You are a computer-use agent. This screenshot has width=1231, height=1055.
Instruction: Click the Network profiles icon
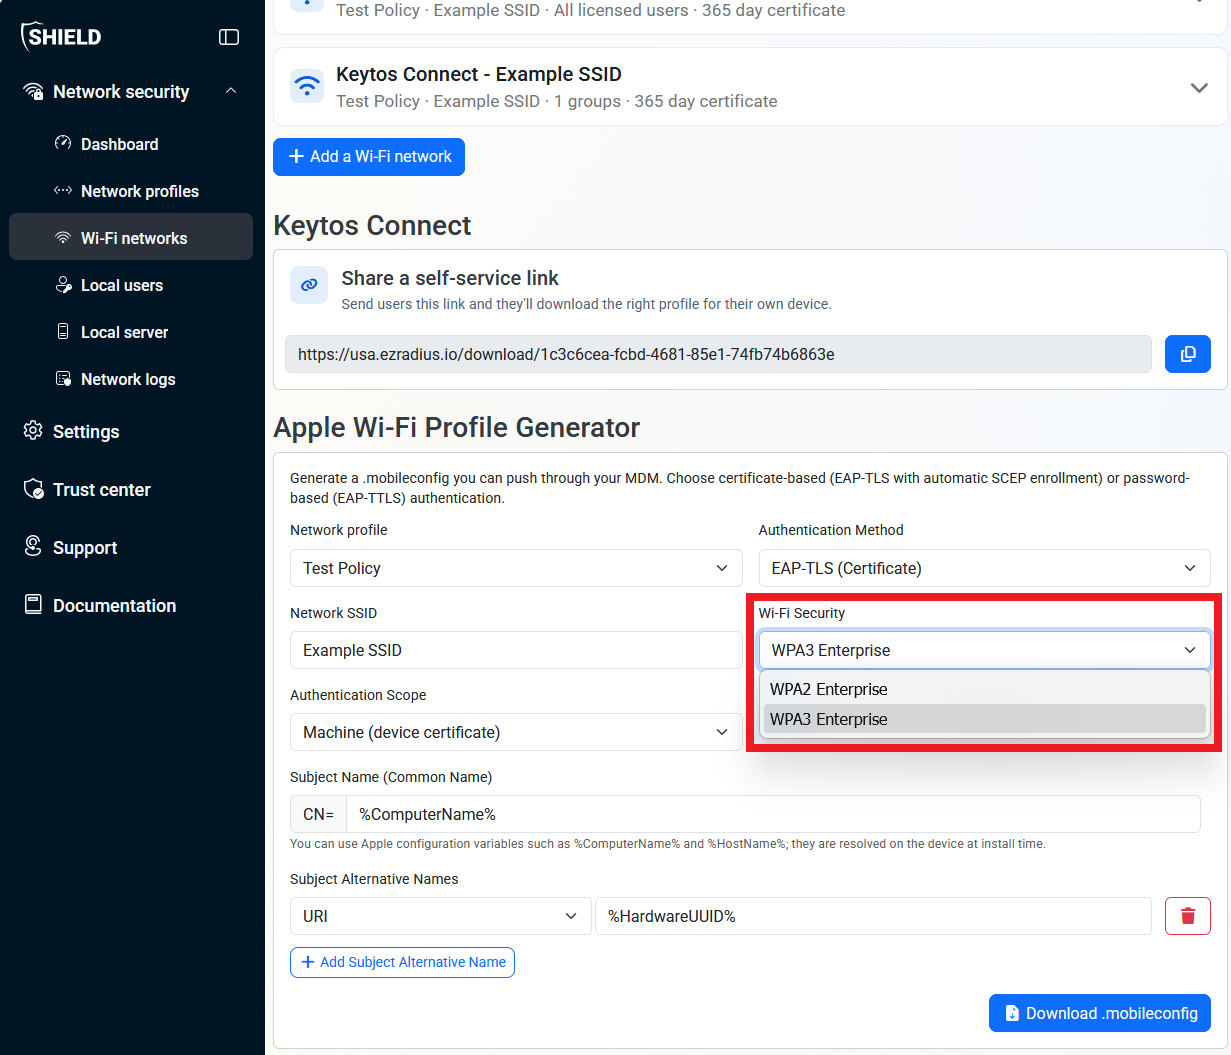point(63,190)
